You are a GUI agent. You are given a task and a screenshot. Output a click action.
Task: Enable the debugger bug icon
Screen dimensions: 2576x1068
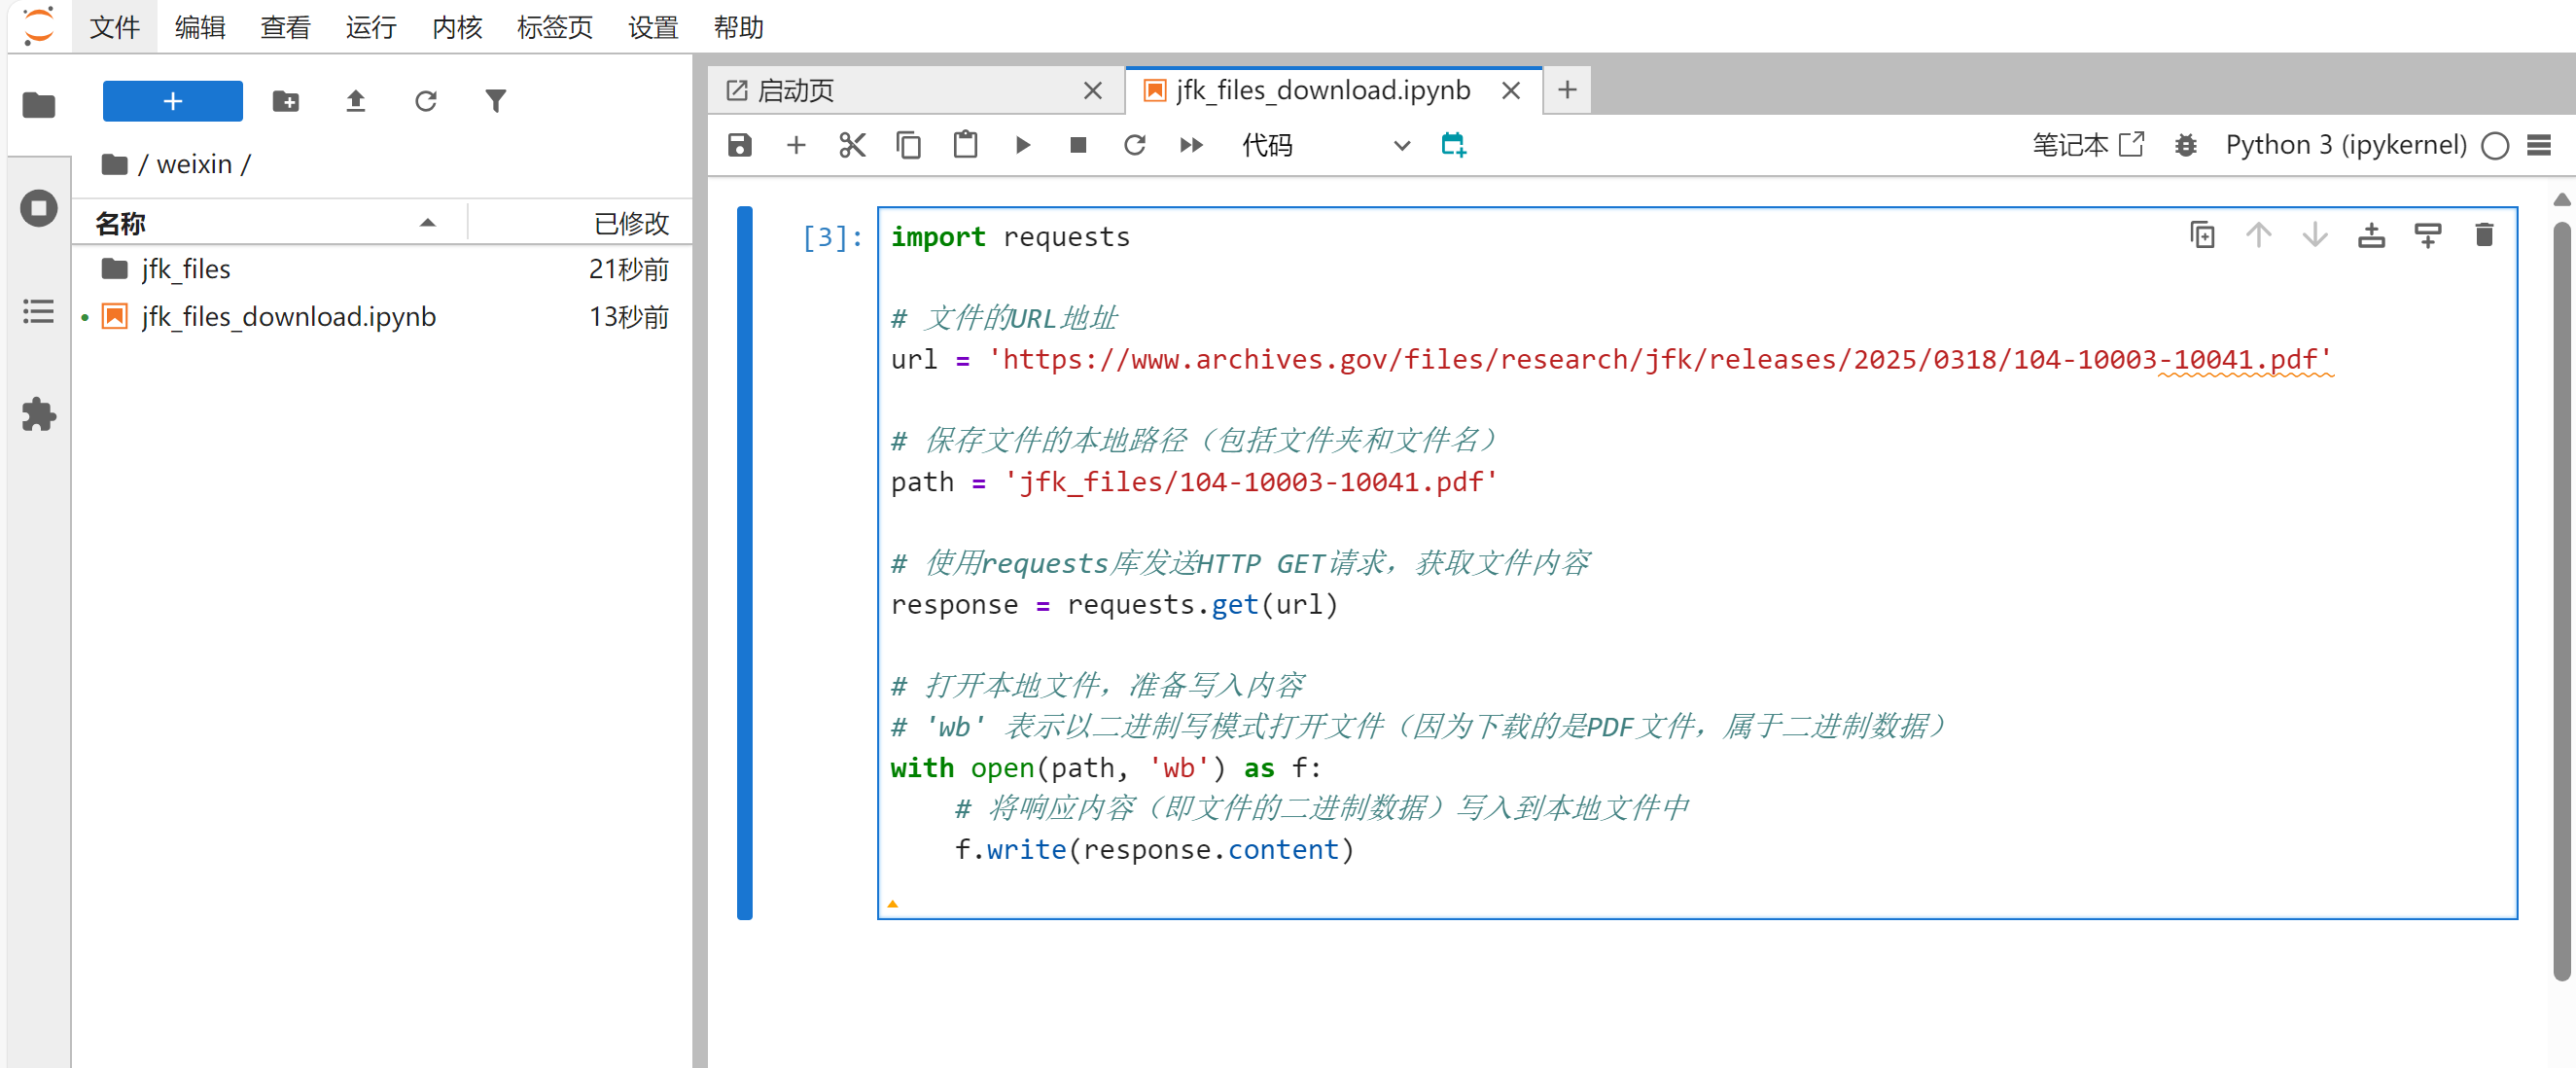(x=2185, y=145)
